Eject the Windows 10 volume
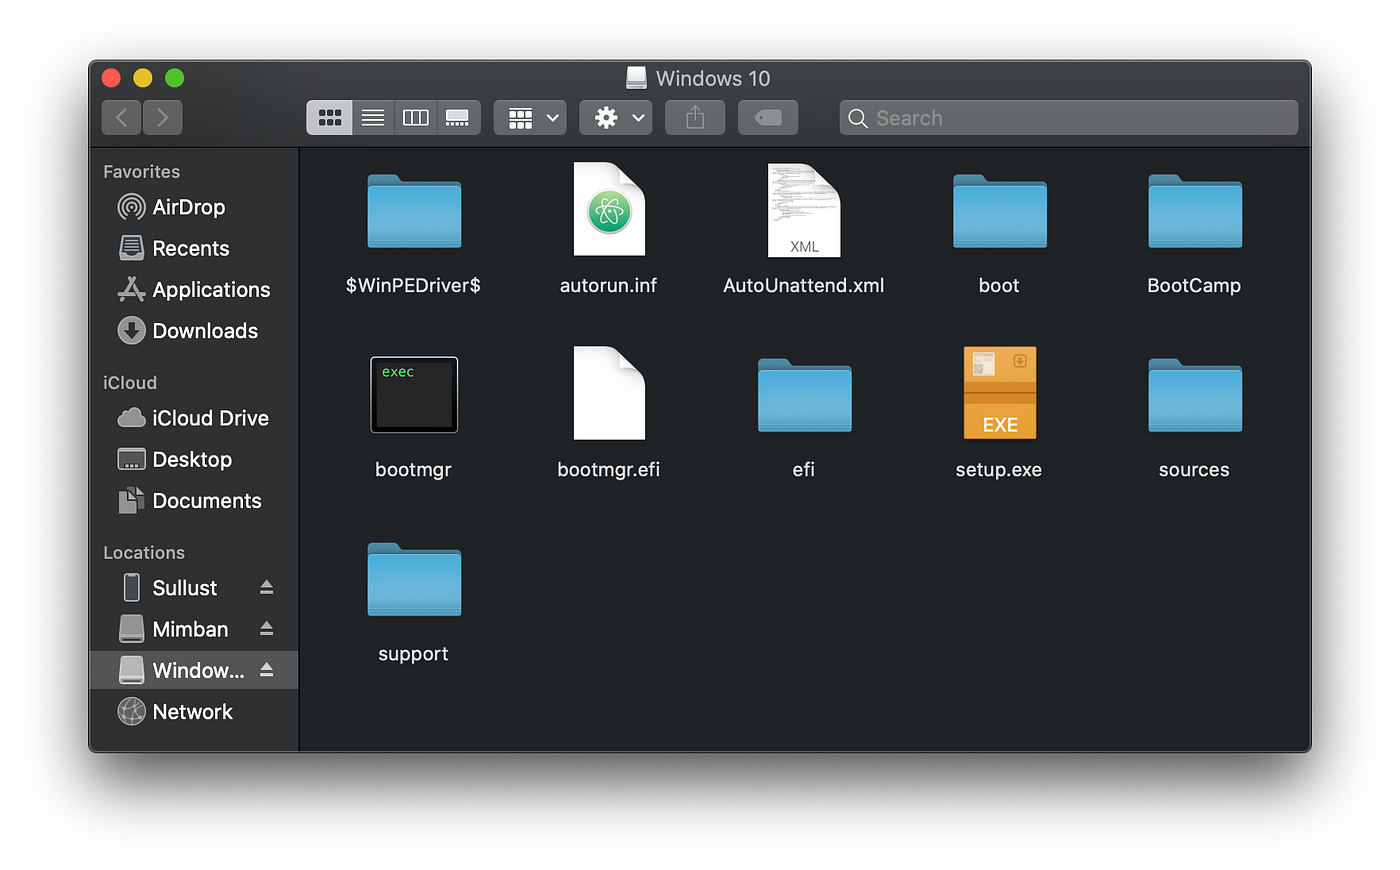 [x=267, y=669]
